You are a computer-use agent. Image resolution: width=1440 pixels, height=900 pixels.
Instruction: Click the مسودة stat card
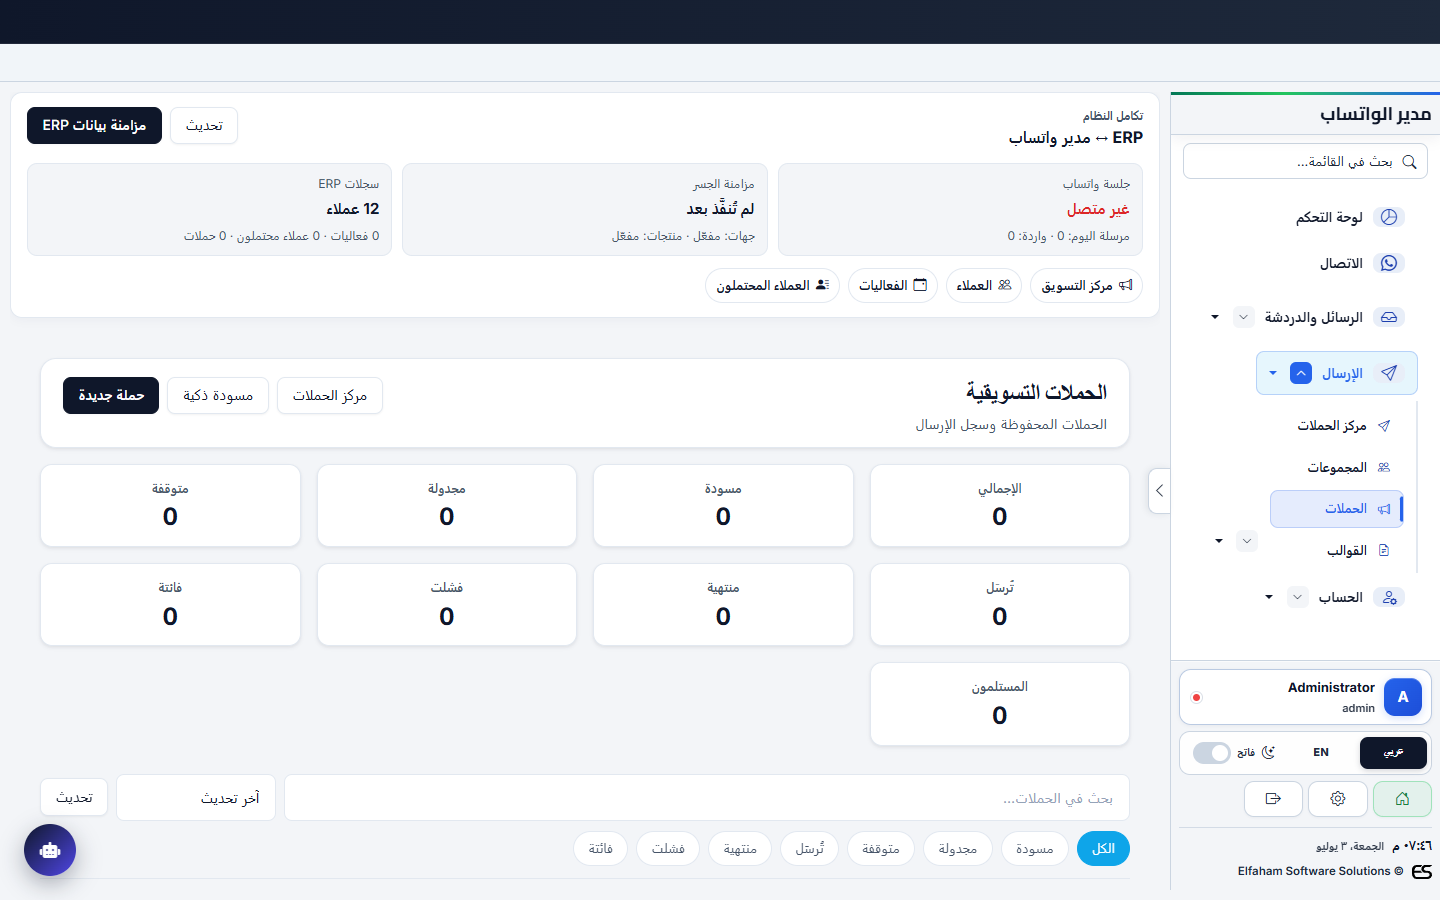pos(723,506)
